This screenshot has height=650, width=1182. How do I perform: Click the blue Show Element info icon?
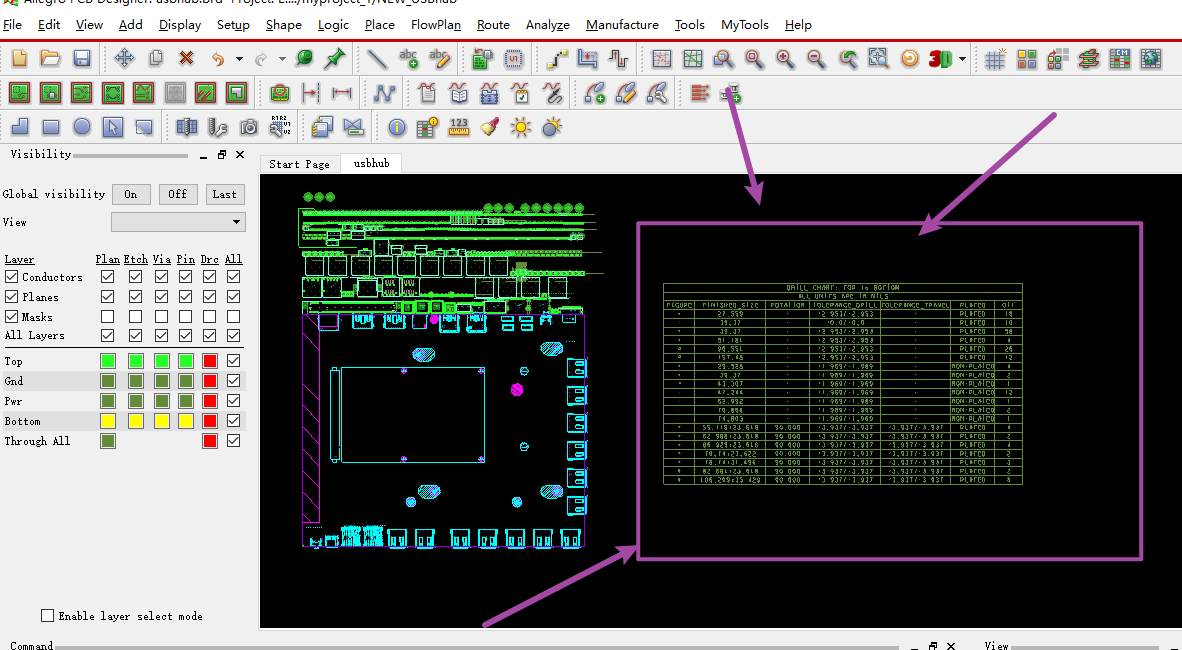[x=397, y=127]
